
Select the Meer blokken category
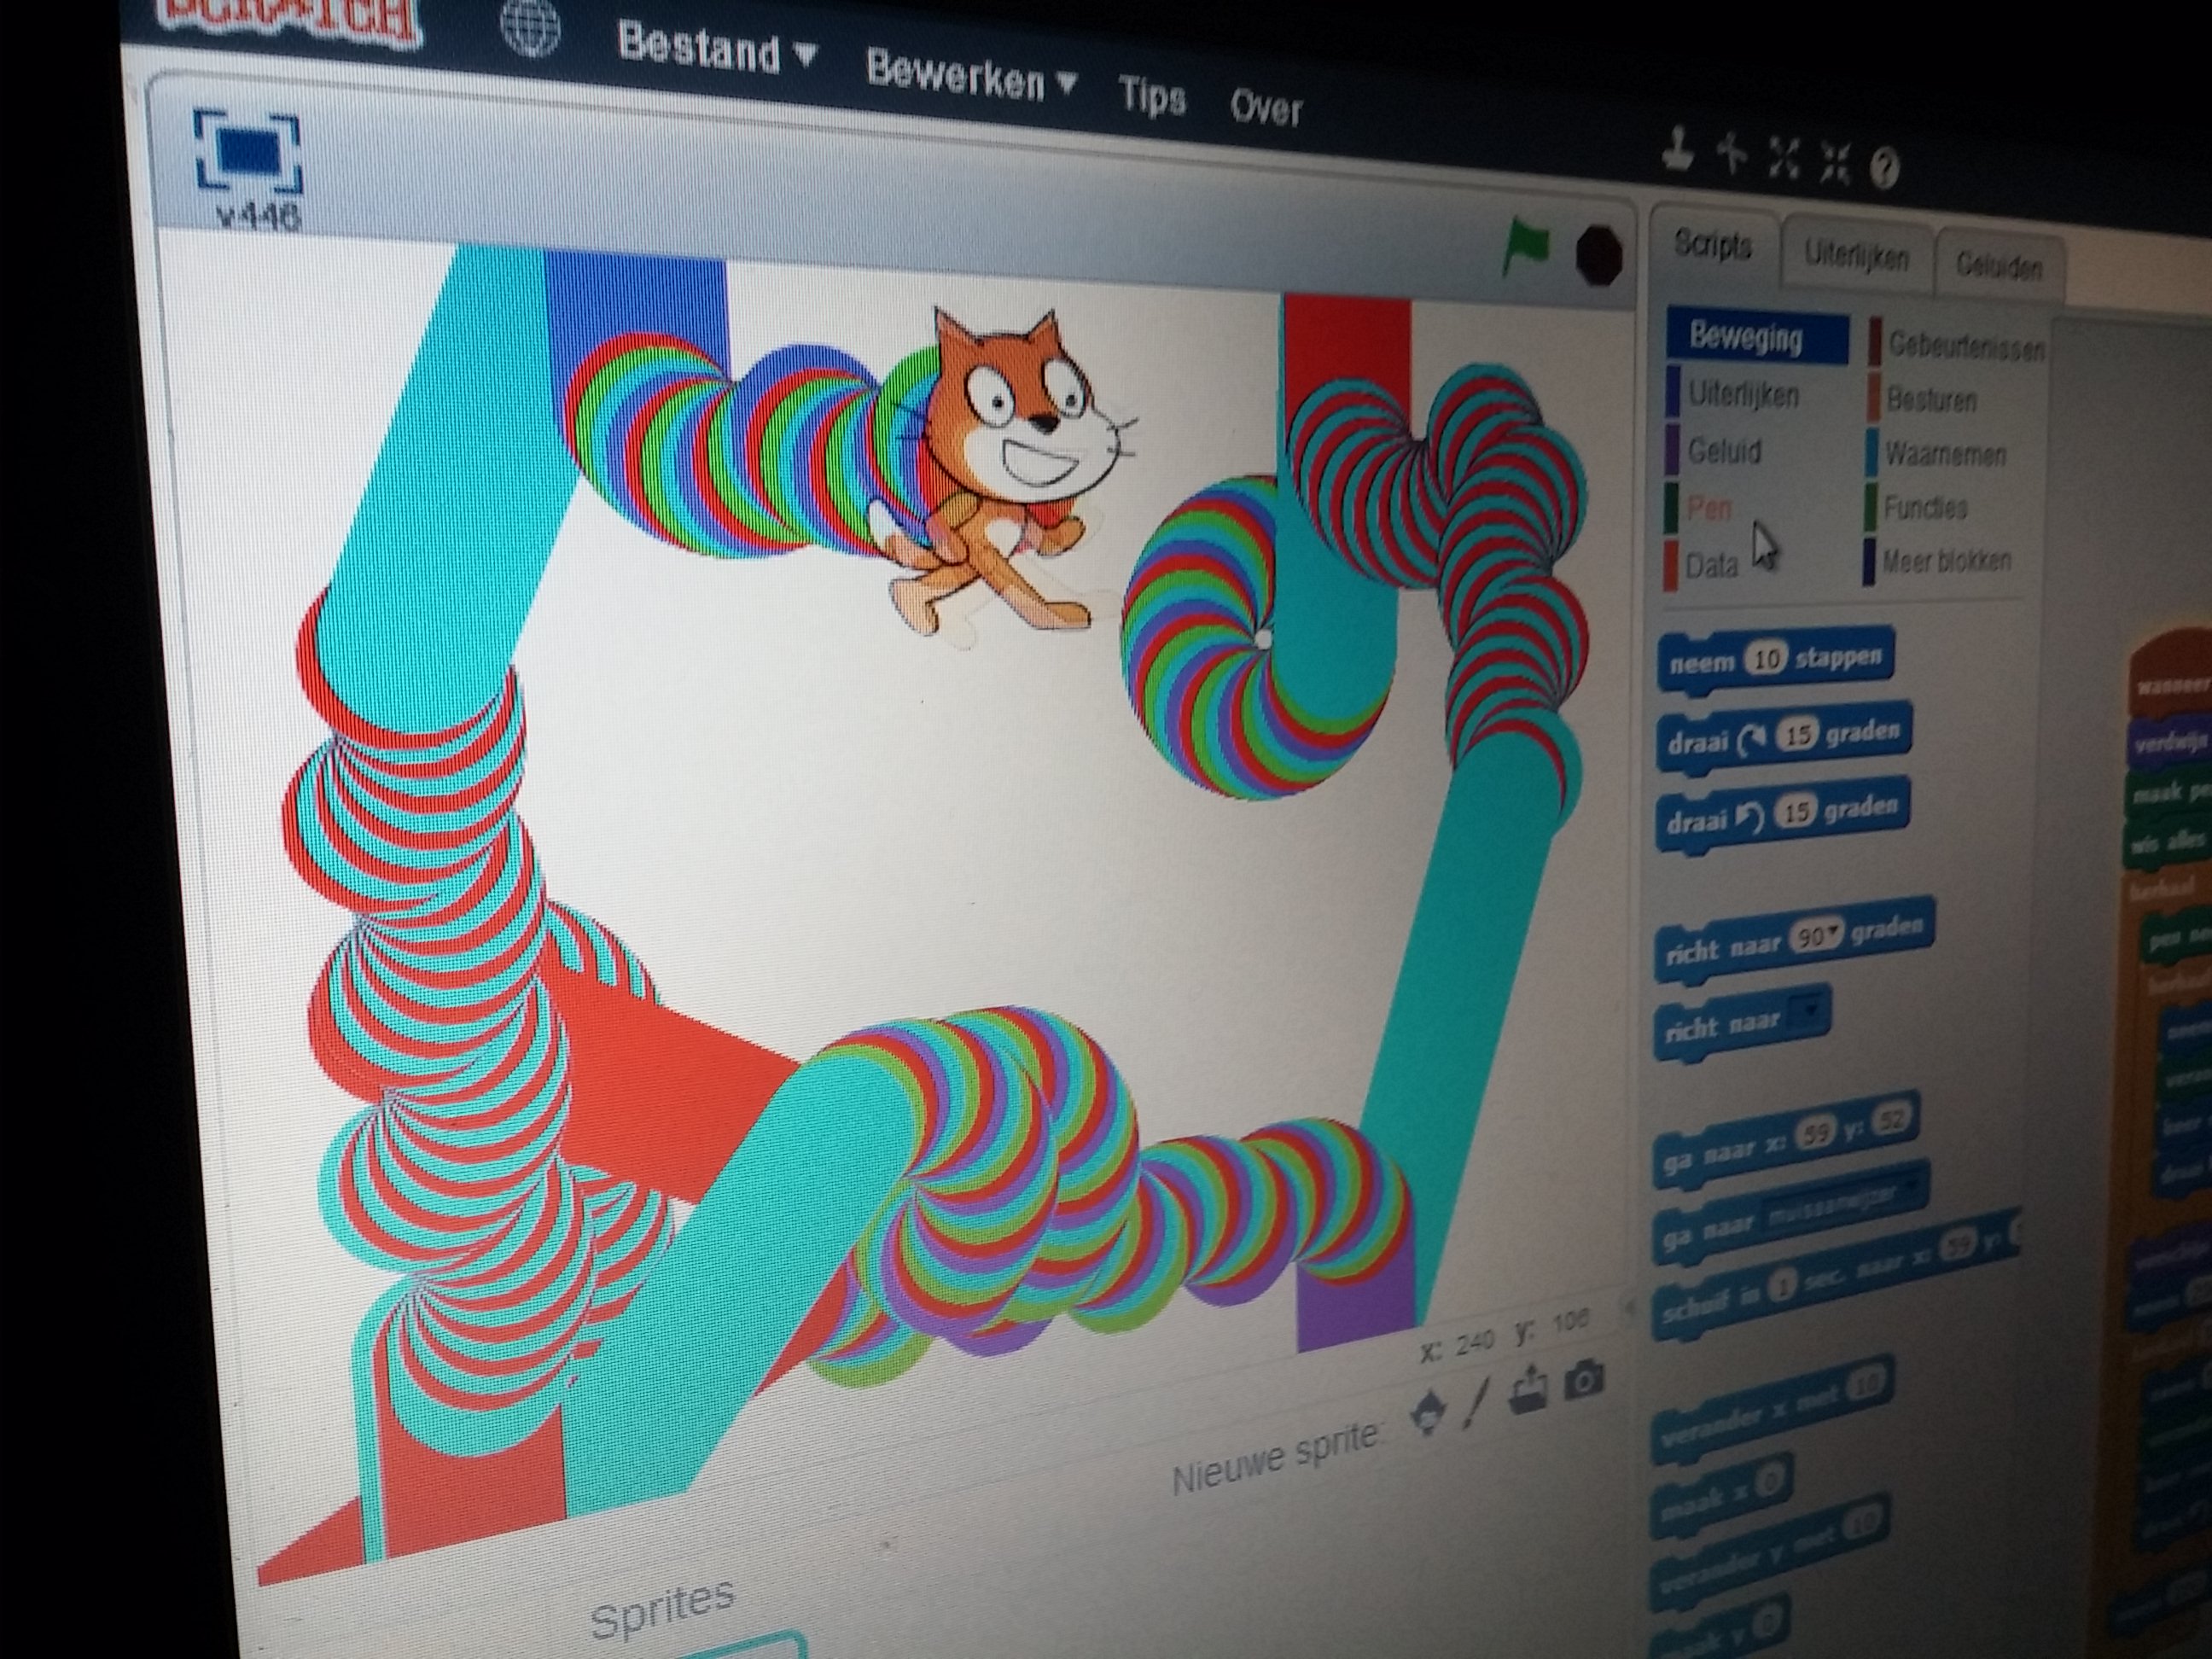pos(1938,561)
